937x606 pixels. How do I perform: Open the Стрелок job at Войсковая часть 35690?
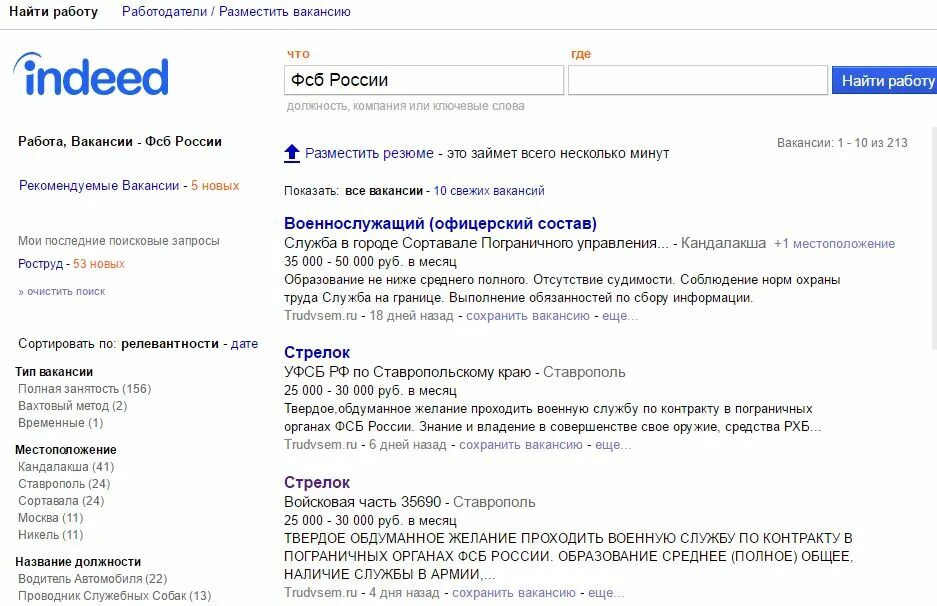pyautogui.click(x=317, y=482)
